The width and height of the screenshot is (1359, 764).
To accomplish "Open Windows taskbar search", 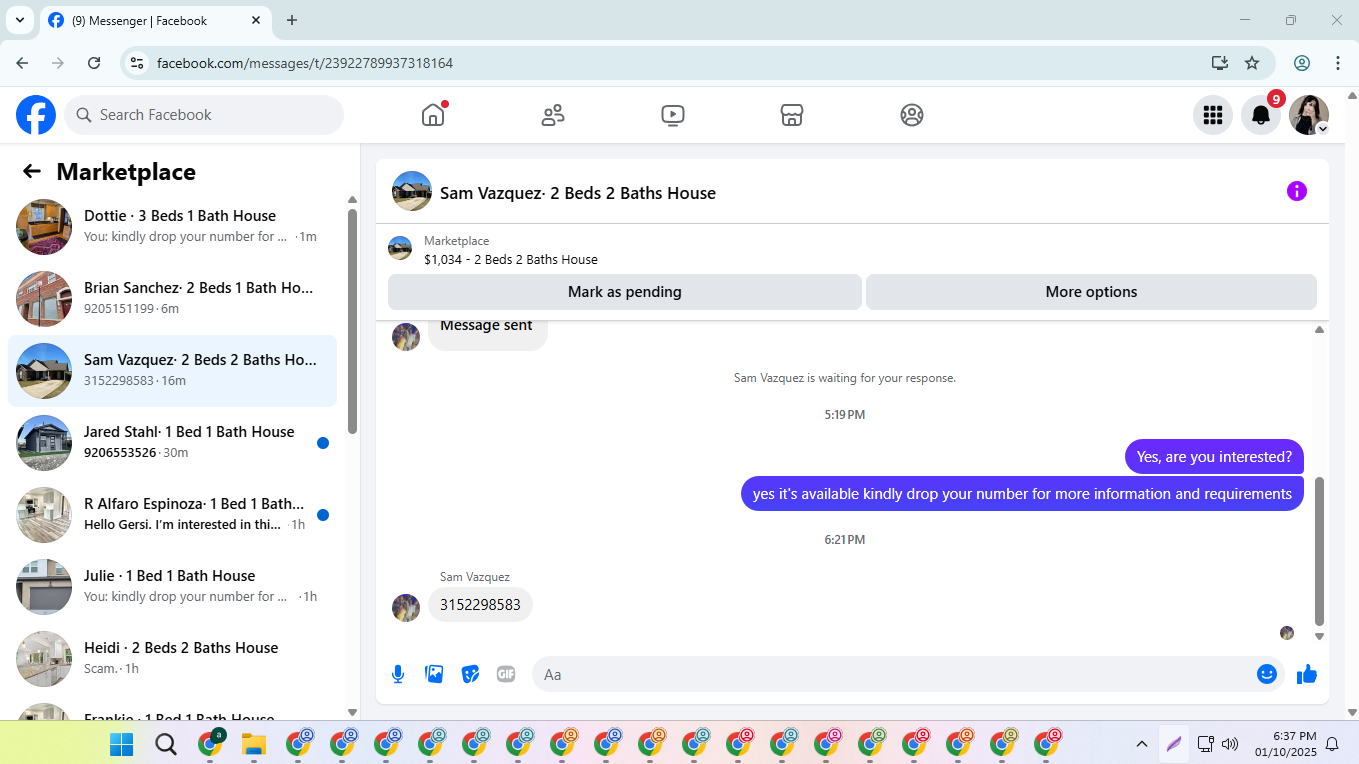I will [x=166, y=744].
